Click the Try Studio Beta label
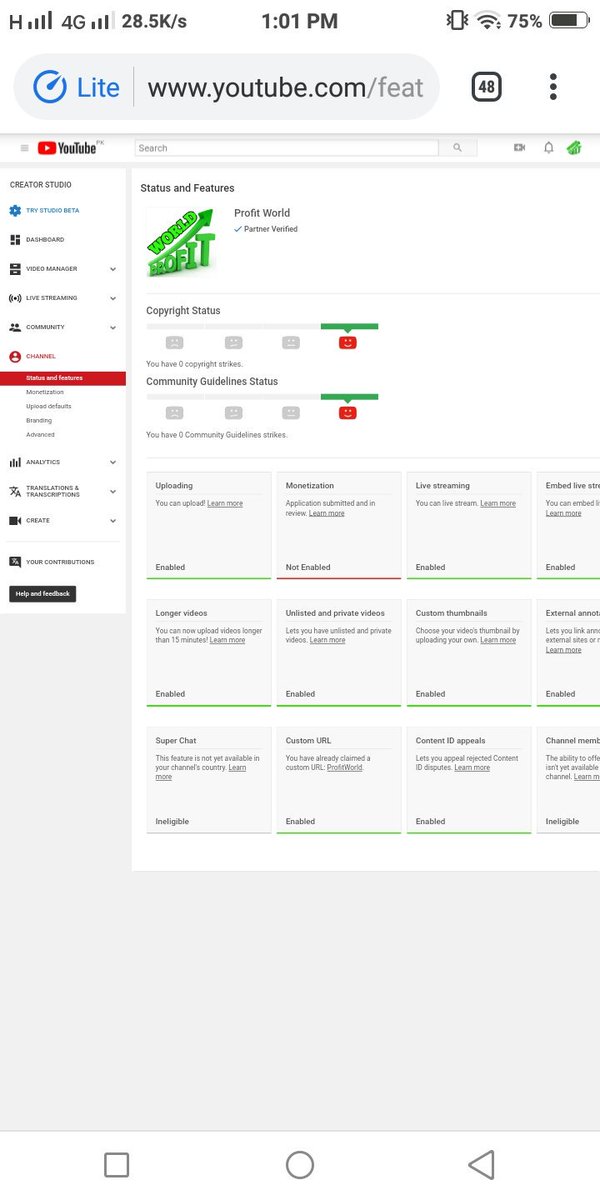Image resolution: width=600 pixels, height=1200 pixels. tap(53, 211)
